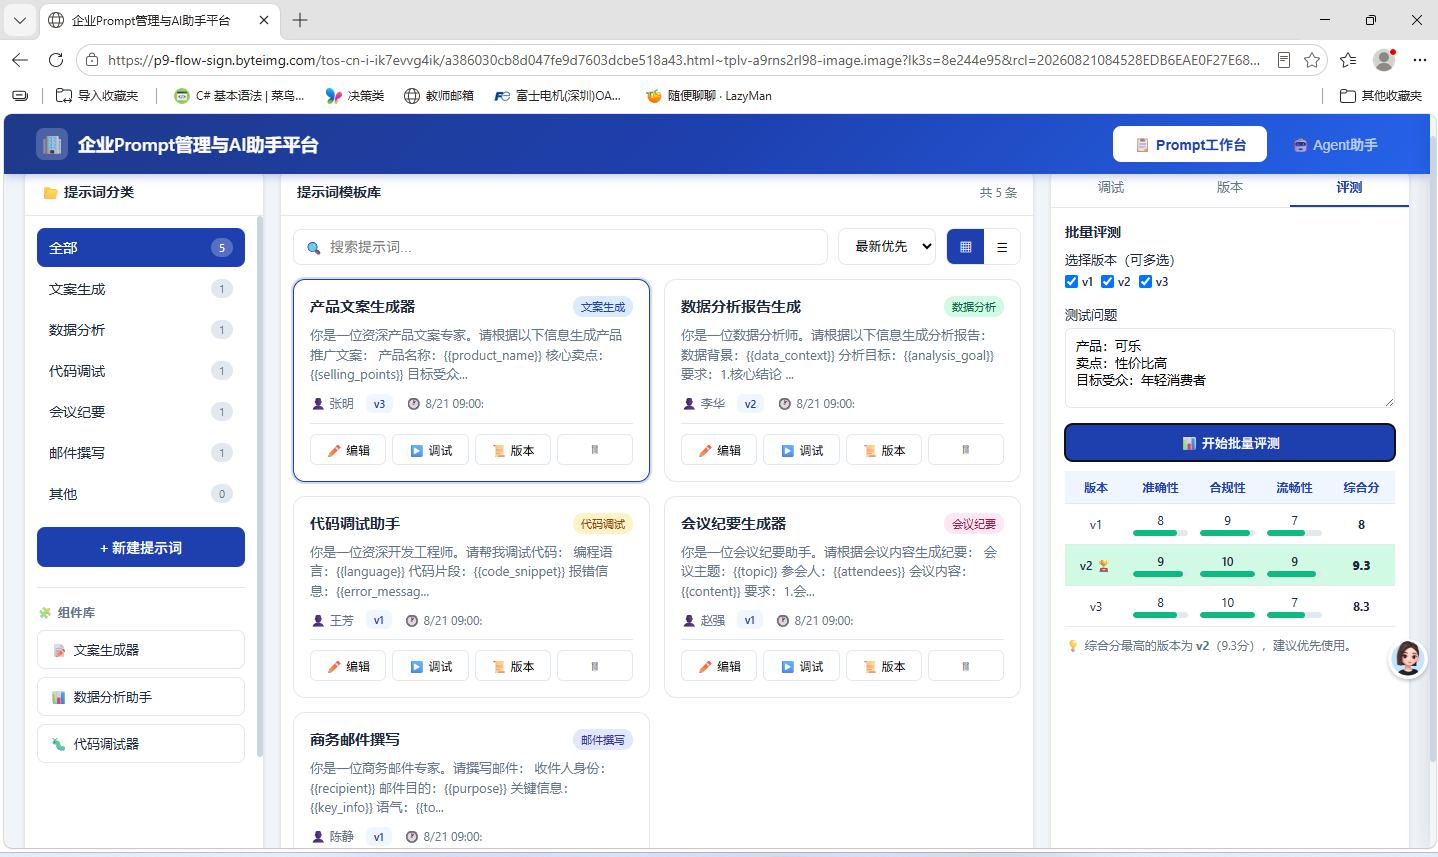1438x857 pixels.
Task: Select 文案生成 category in sidebar
Action: coord(141,289)
